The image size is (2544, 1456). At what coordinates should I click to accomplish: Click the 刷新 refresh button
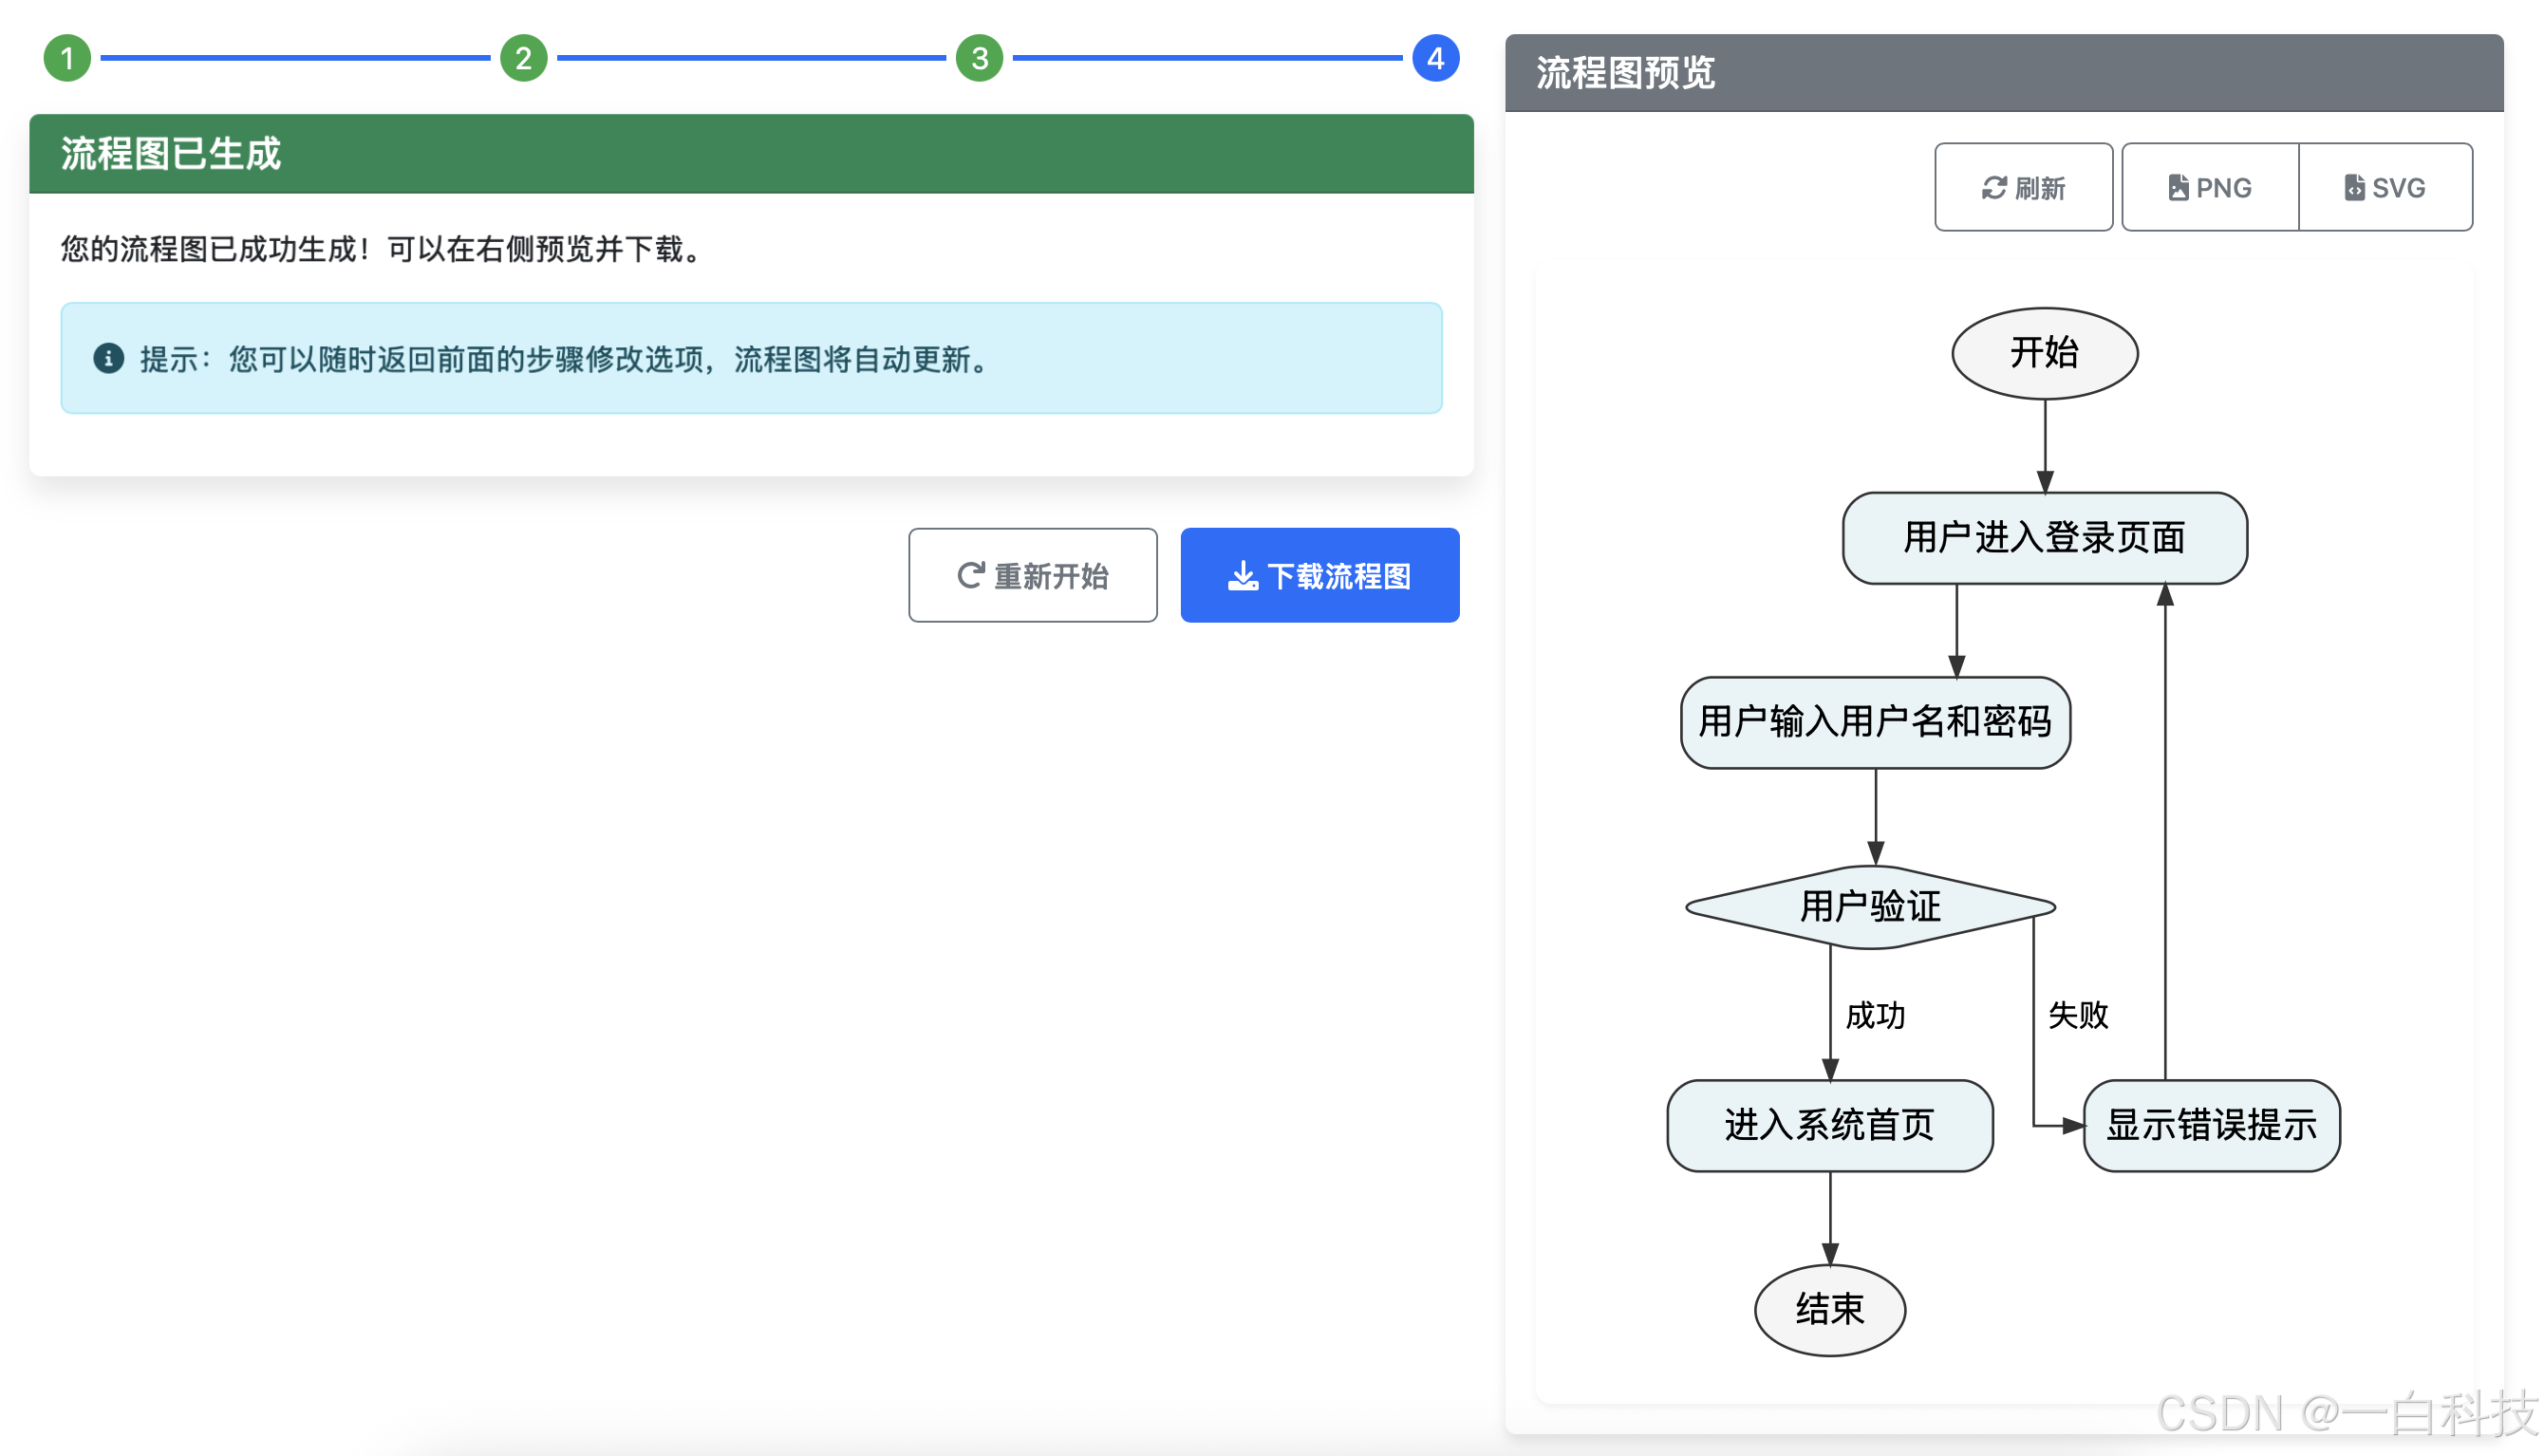coord(2023,187)
